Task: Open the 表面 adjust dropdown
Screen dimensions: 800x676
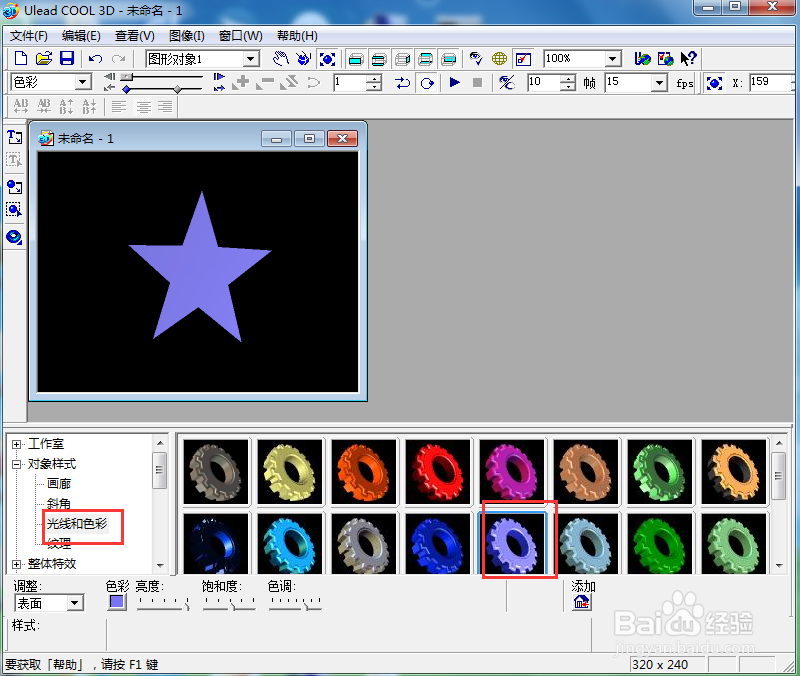Action: tap(74, 603)
